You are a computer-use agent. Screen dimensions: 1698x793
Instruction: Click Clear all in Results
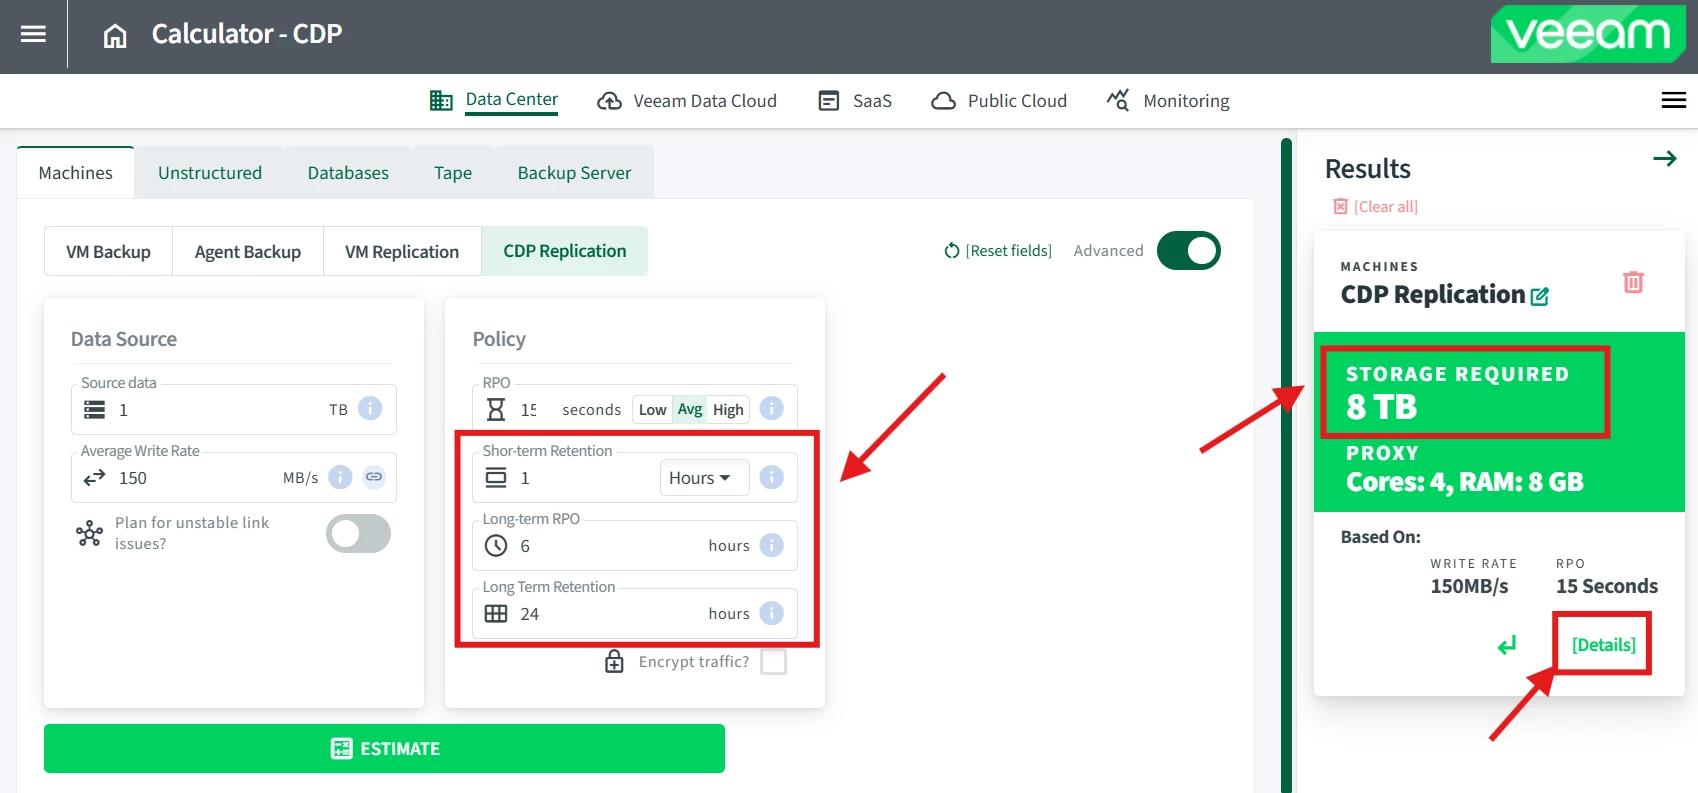point(1375,207)
